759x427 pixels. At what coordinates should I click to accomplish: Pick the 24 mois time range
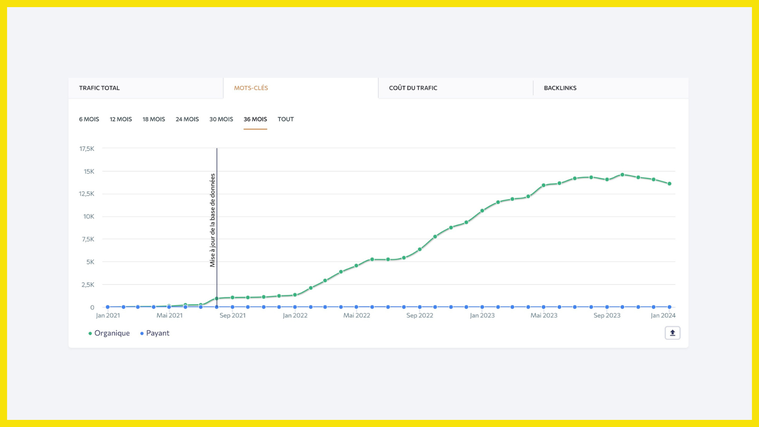pyautogui.click(x=187, y=119)
